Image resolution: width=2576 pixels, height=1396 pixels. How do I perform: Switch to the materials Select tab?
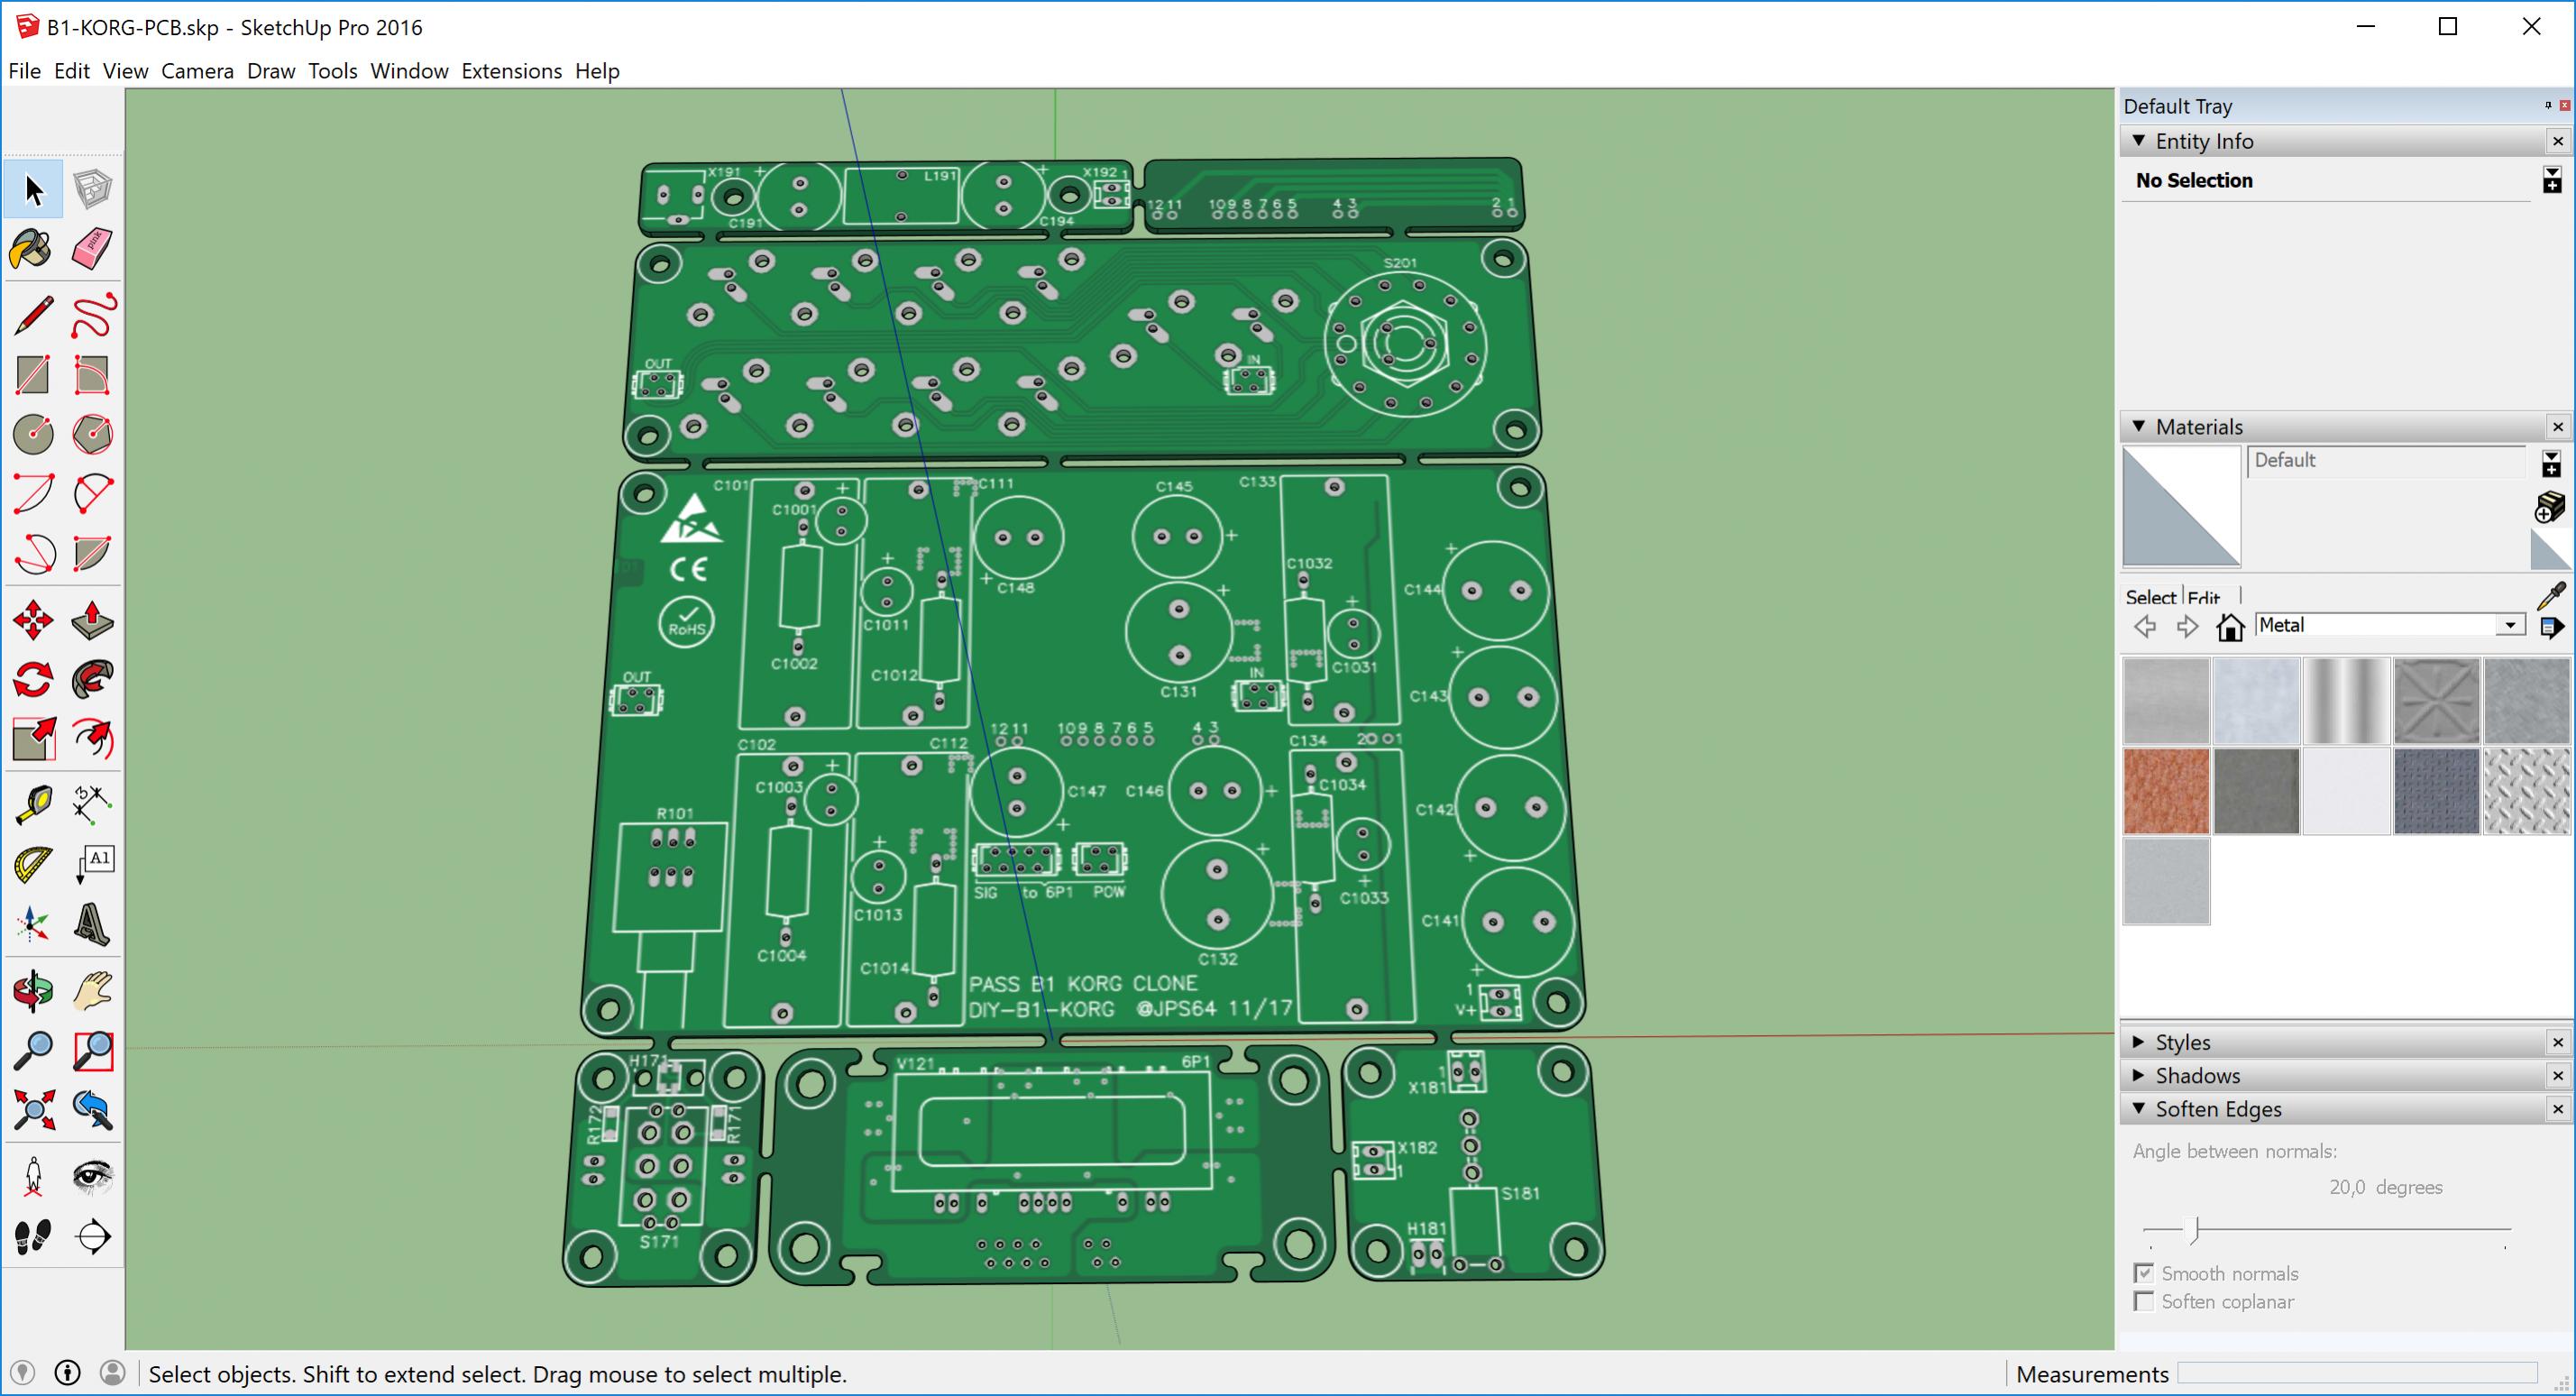pyautogui.click(x=2150, y=598)
